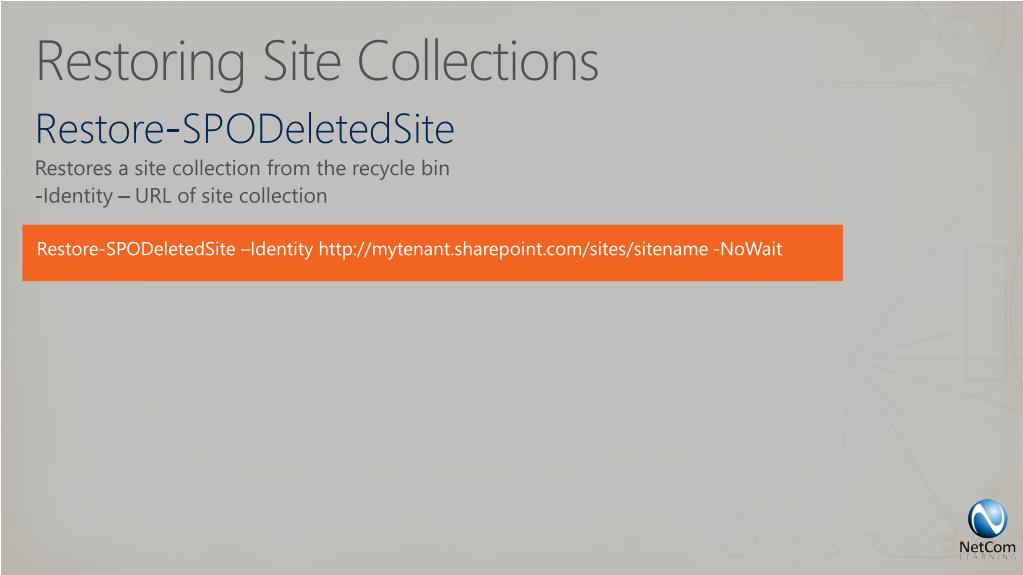Viewport: 1023px width, 575px height.
Task: Click the –Identity parameter in orange box
Action: tap(277, 249)
